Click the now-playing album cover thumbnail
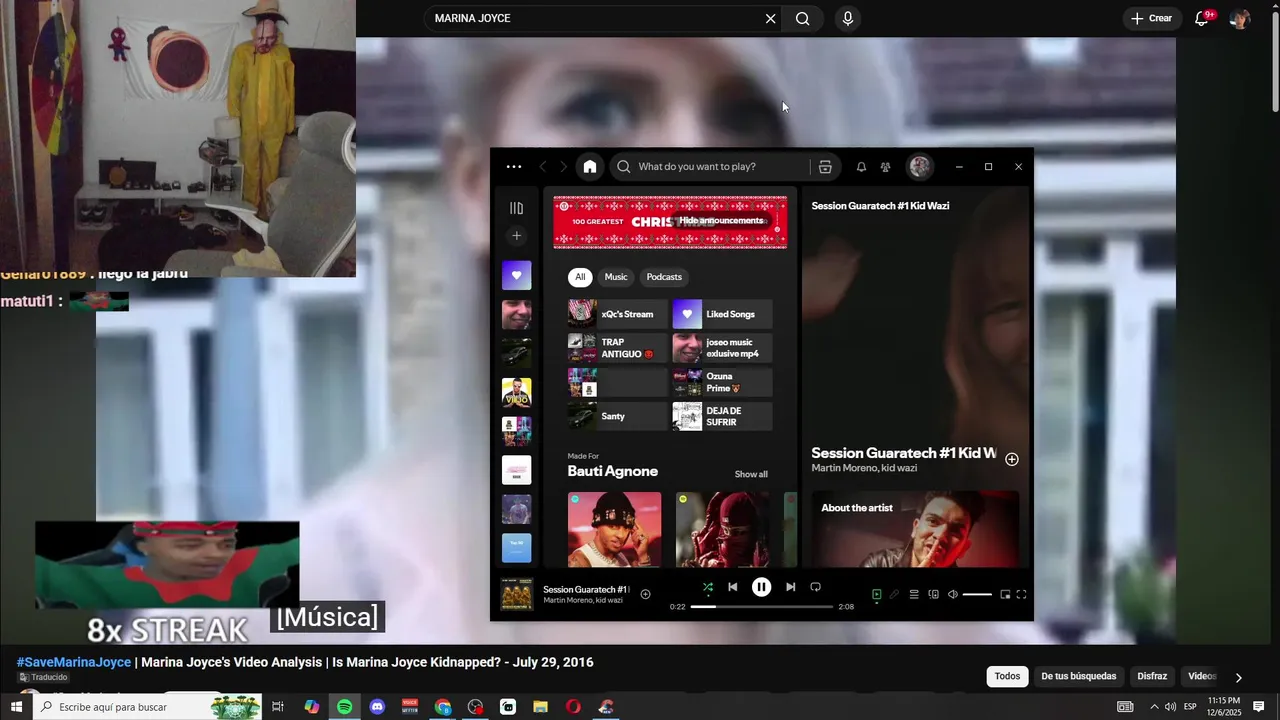Viewport: 1280px width, 720px height. pos(517,594)
